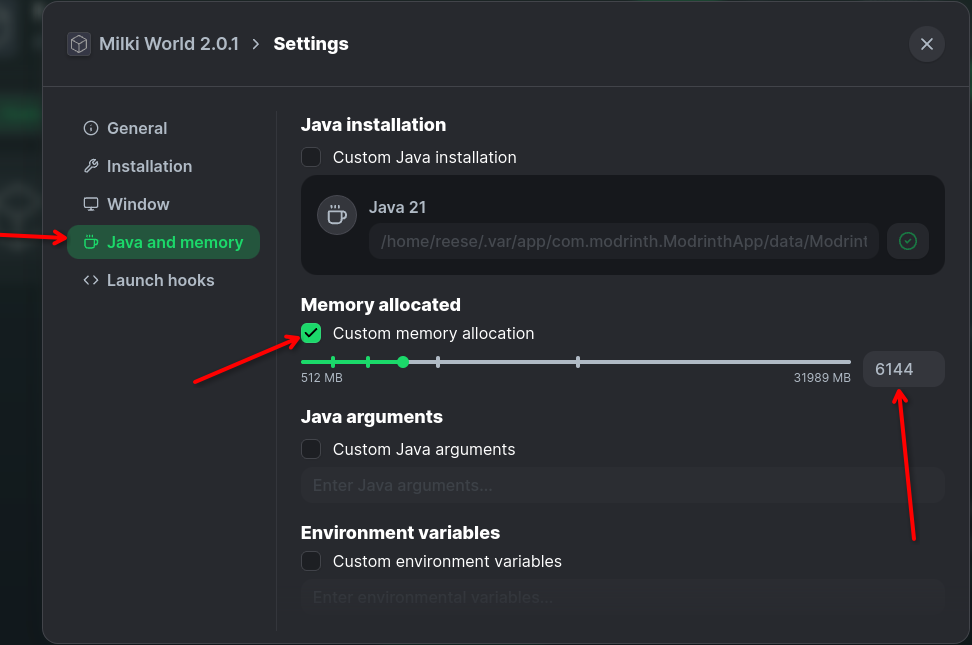Click the instance cube icon beside Milki World
This screenshot has height=645, width=972.
[x=79, y=44]
